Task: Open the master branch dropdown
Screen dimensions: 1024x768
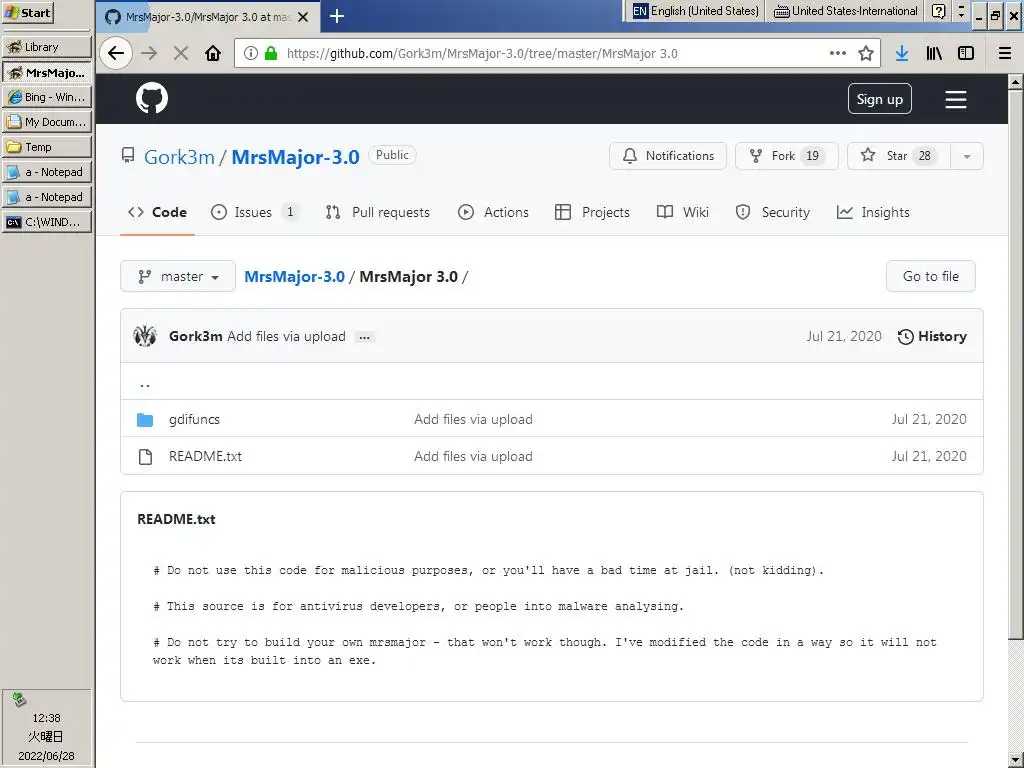Action: coord(178,276)
